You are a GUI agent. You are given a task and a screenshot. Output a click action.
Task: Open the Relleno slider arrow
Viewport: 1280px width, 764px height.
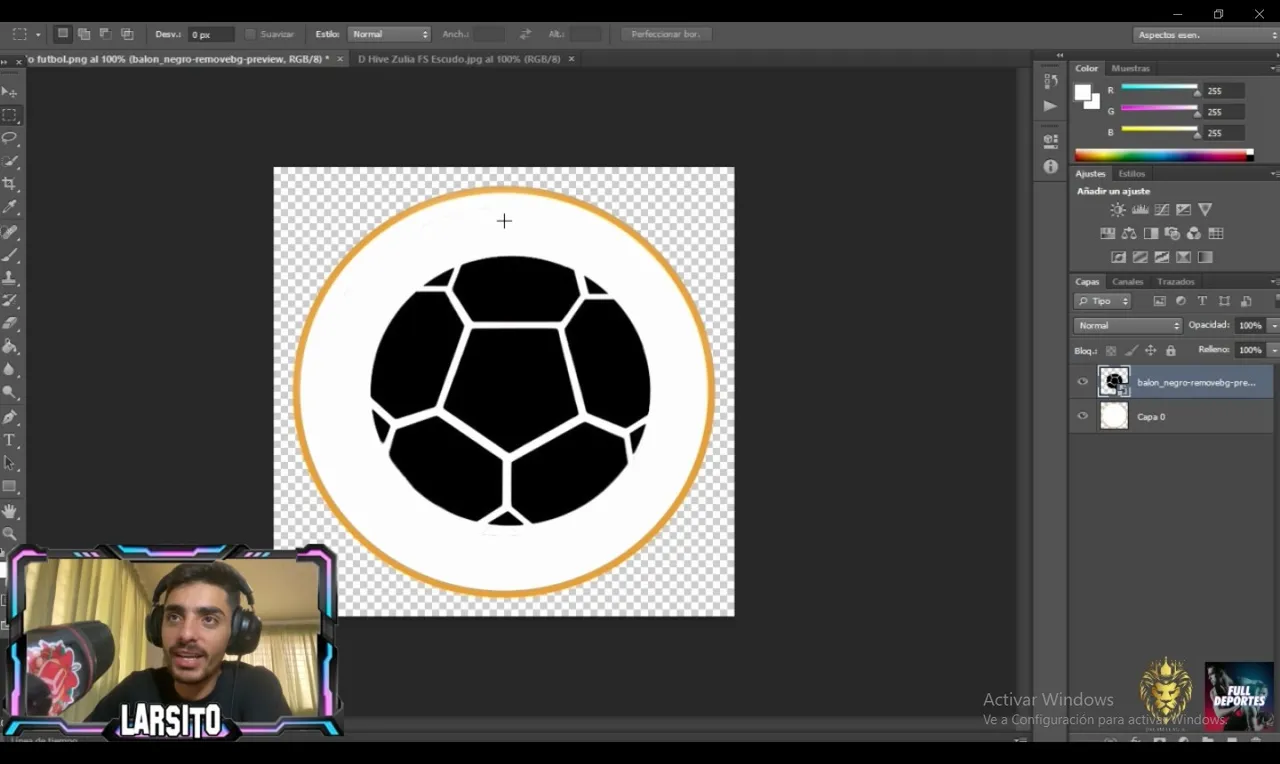1273,350
